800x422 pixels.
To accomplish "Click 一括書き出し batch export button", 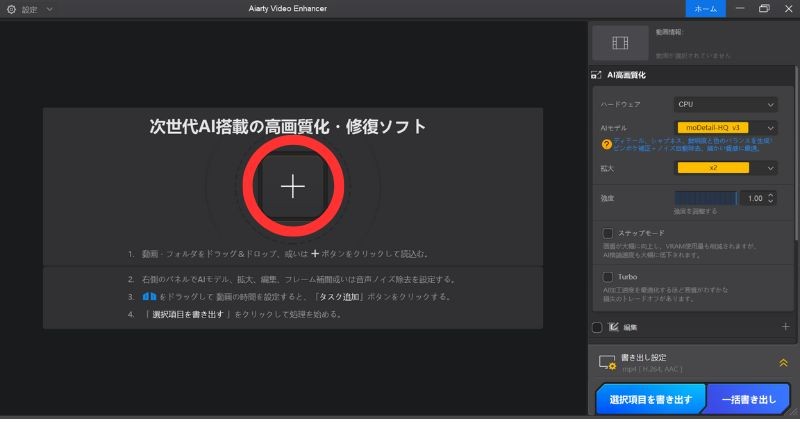I will (748, 399).
